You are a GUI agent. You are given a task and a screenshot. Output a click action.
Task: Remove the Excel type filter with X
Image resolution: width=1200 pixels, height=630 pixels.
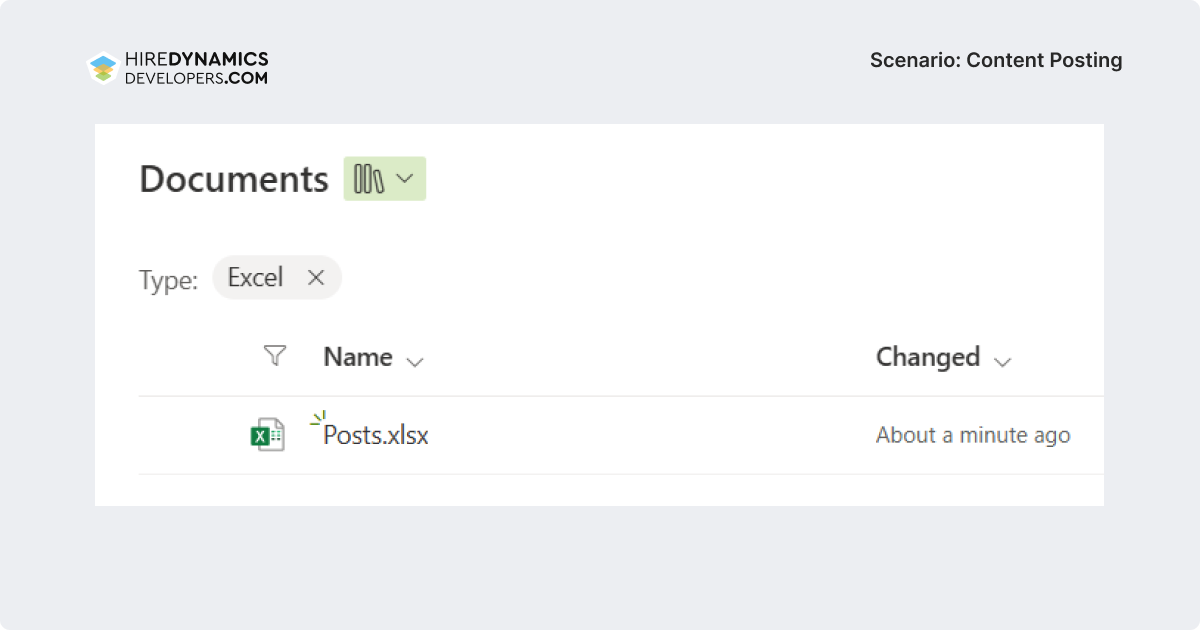[316, 277]
